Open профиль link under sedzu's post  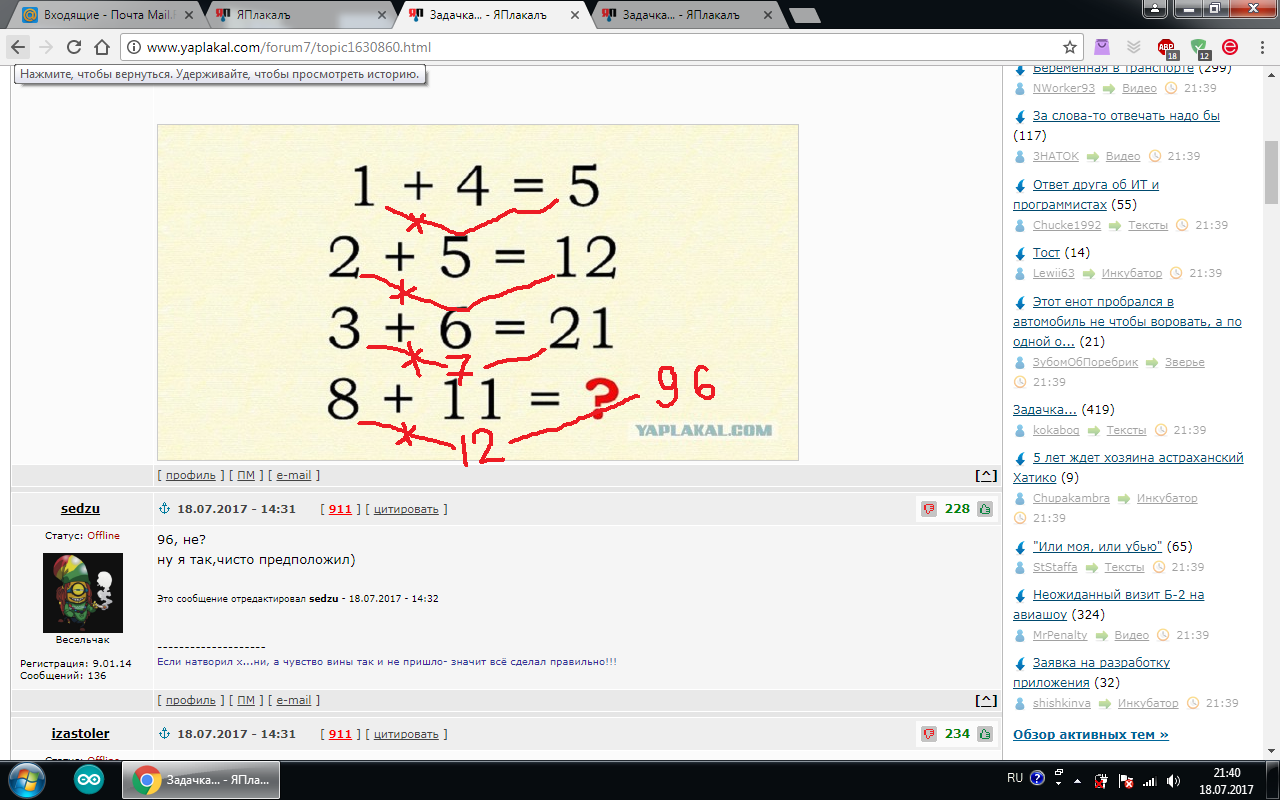coord(191,700)
